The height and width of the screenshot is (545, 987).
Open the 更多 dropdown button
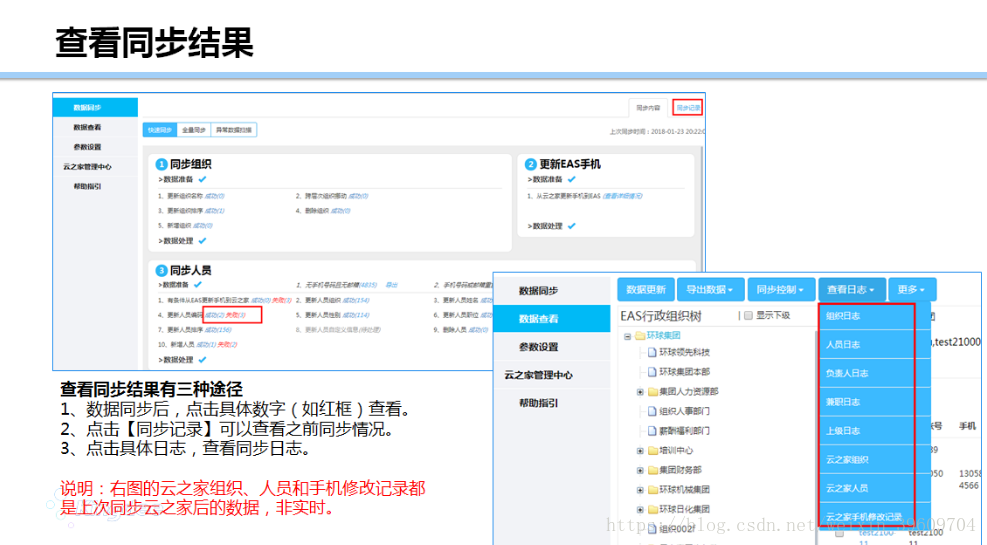pyautogui.click(x=912, y=289)
